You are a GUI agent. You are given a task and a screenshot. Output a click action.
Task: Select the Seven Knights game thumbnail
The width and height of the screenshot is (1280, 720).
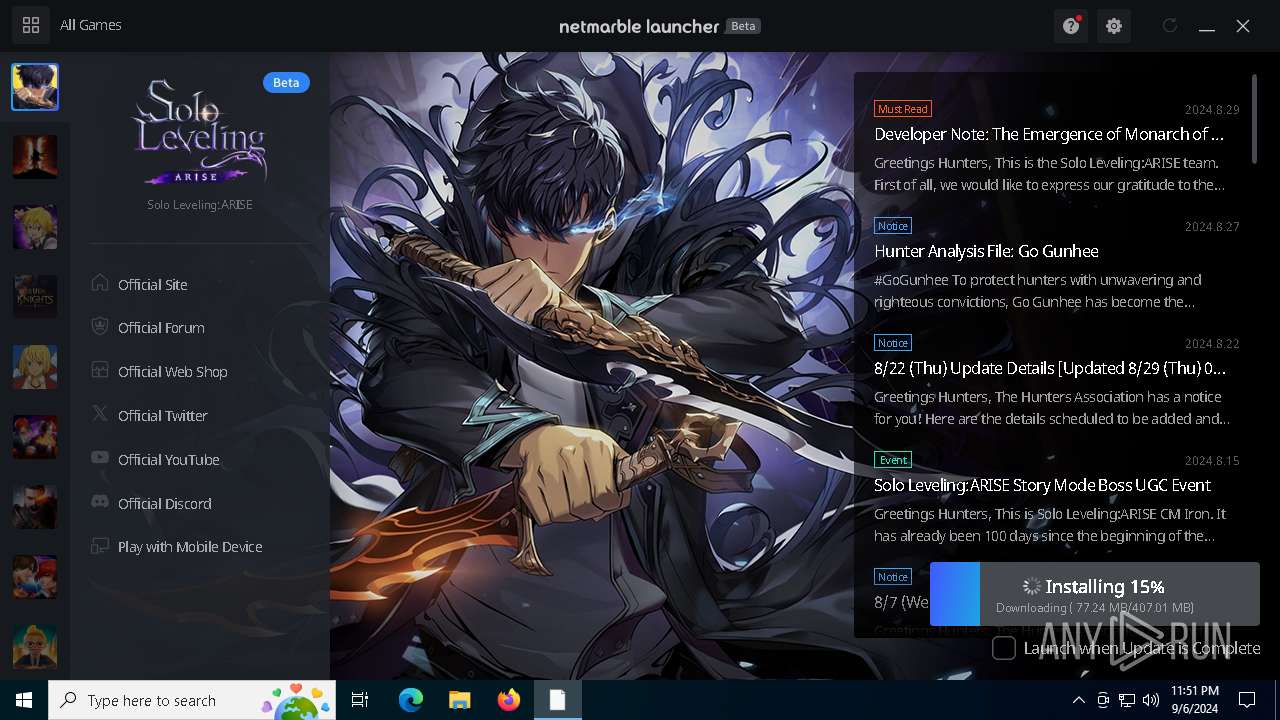pyautogui.click(x=35, y=297)
